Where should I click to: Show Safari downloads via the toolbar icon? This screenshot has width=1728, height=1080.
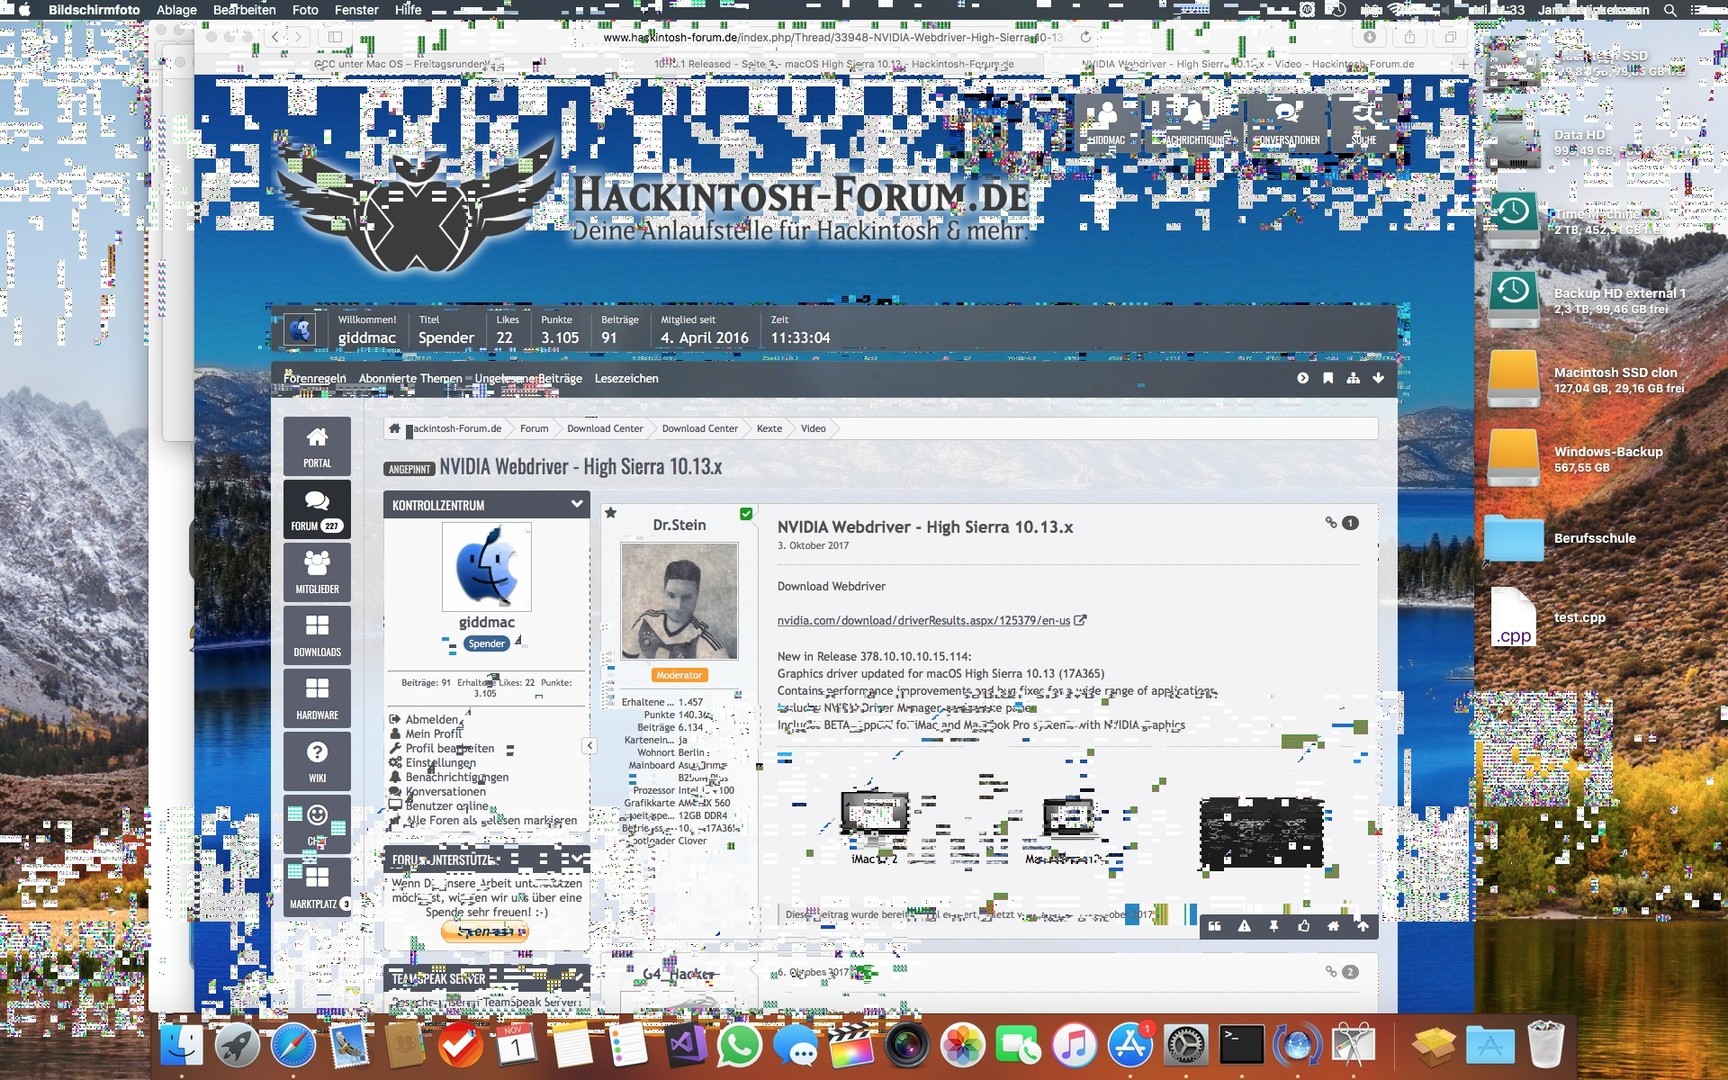point(1370,37)
